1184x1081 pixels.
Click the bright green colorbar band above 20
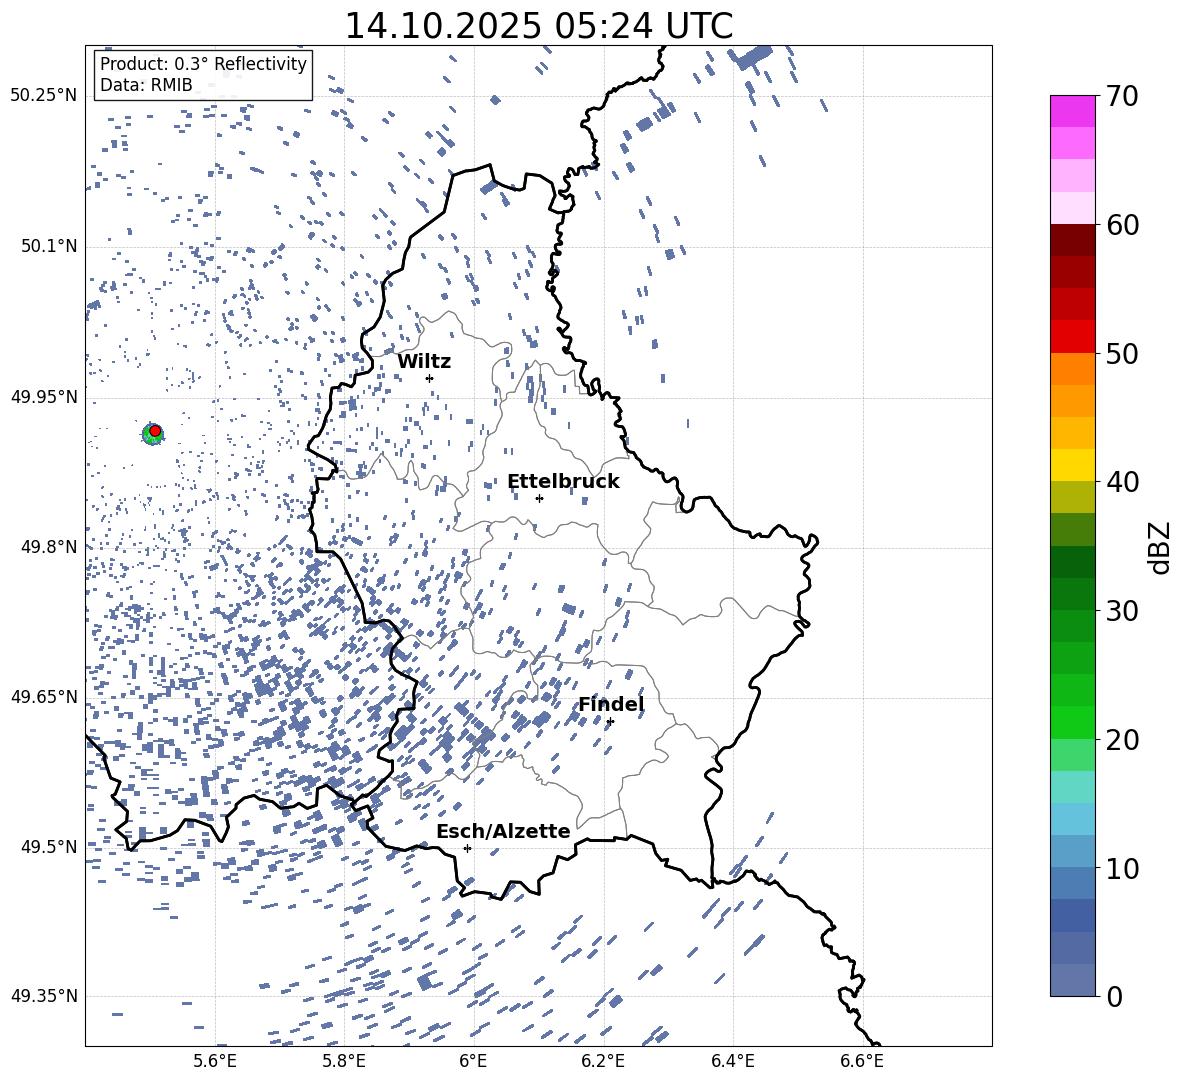[x=1072, y=722]
